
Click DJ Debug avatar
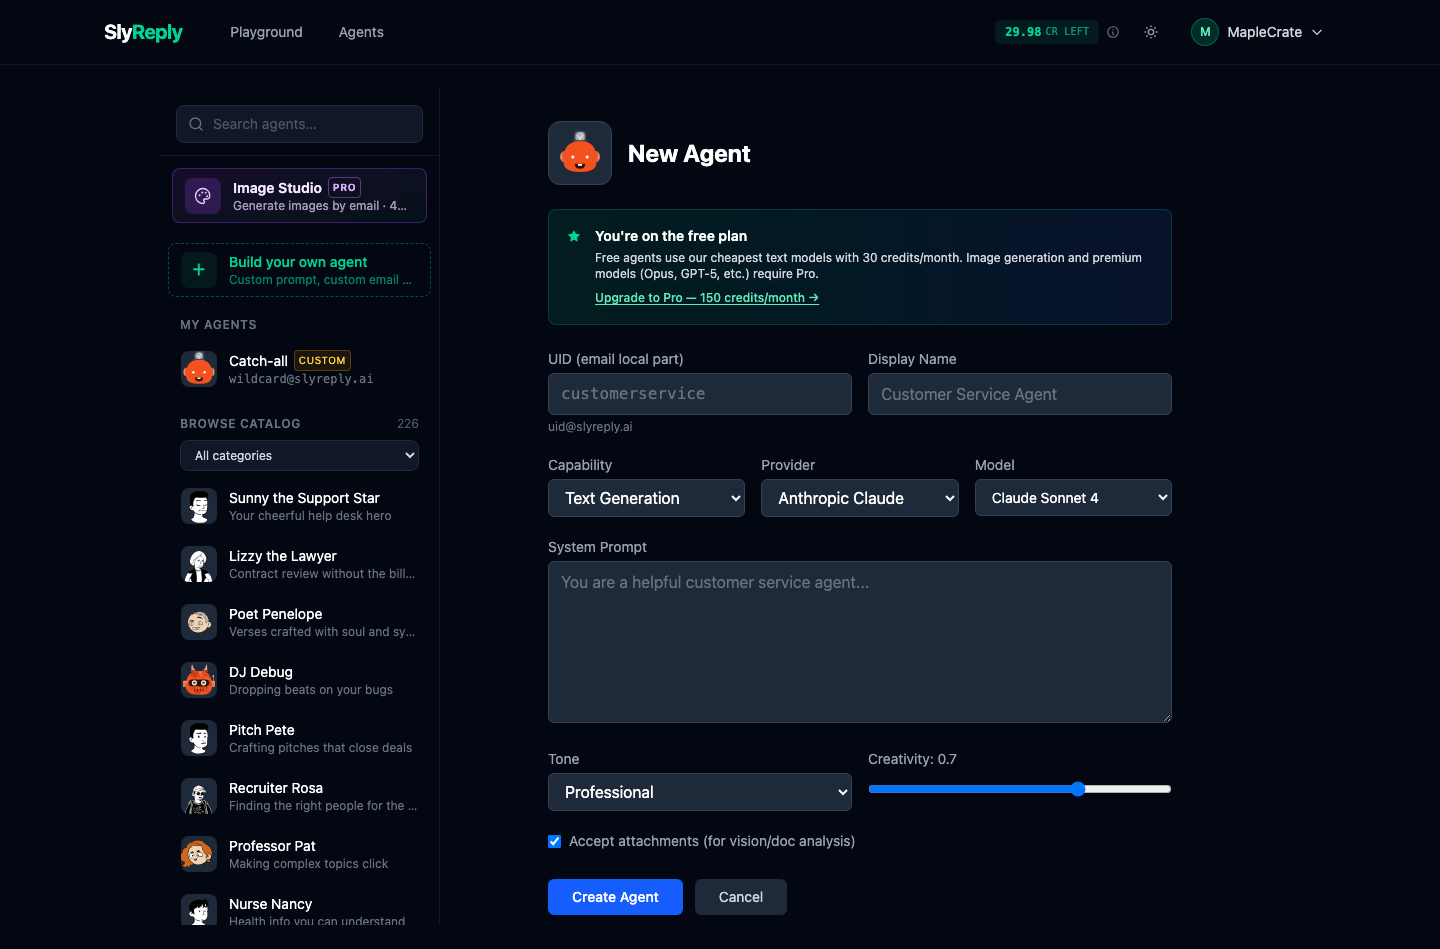(x=199, y=680)
